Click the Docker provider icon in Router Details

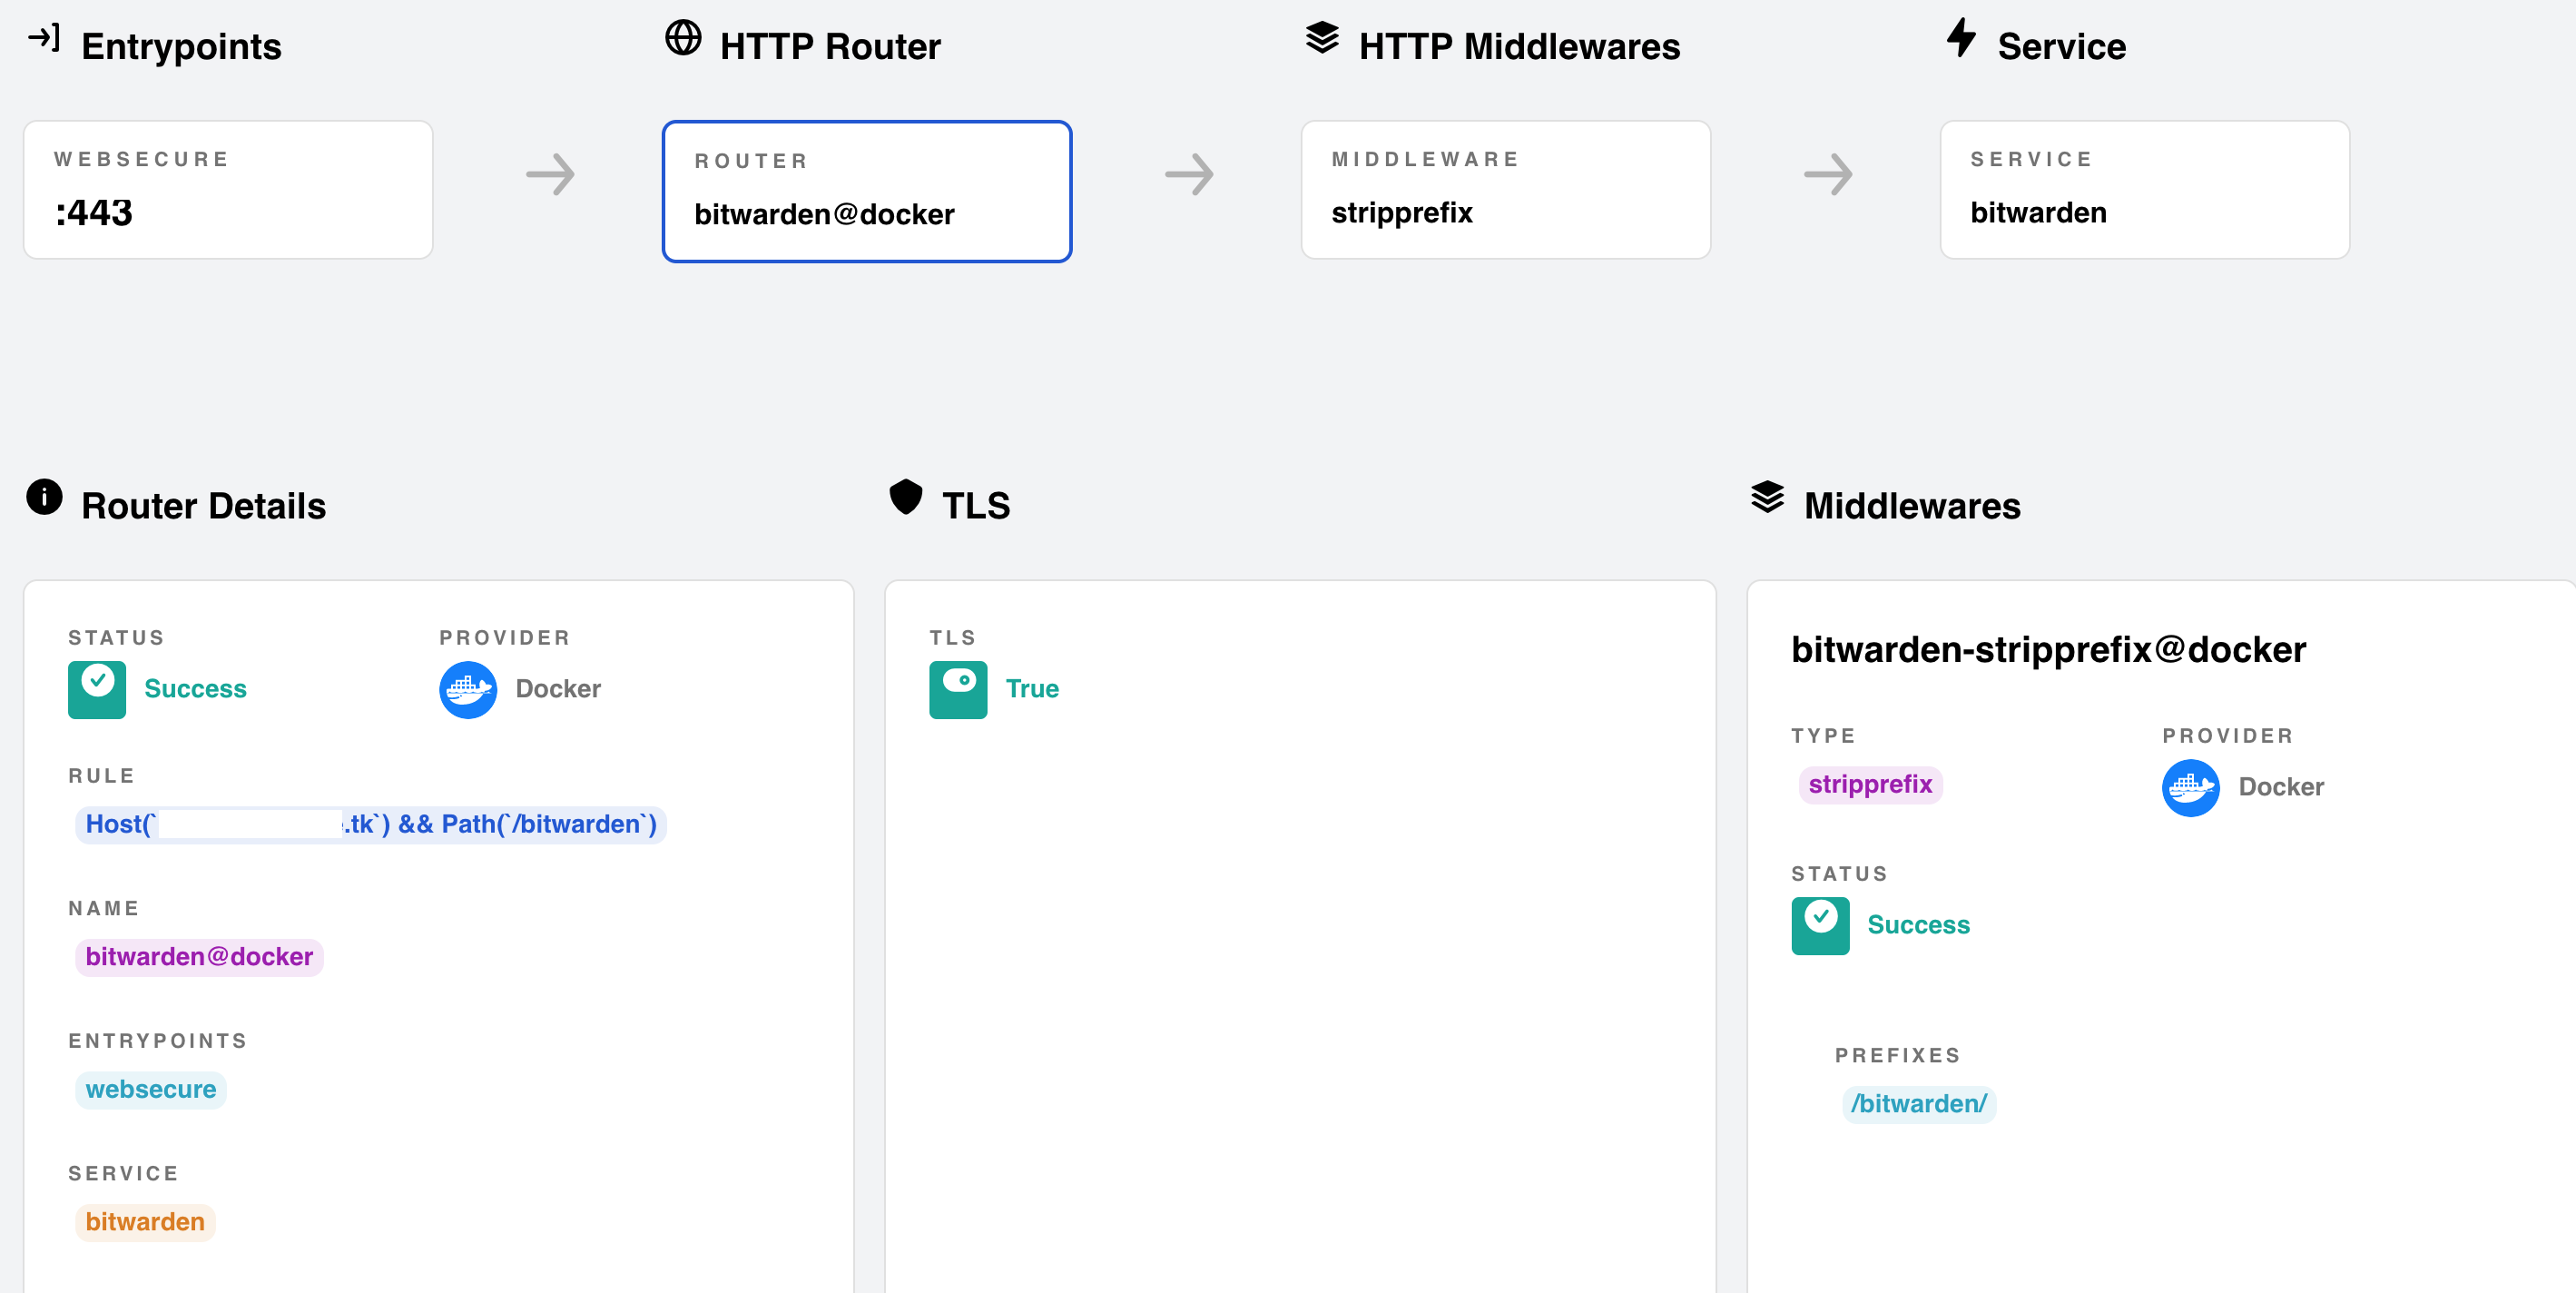click(x=468, y=690)
